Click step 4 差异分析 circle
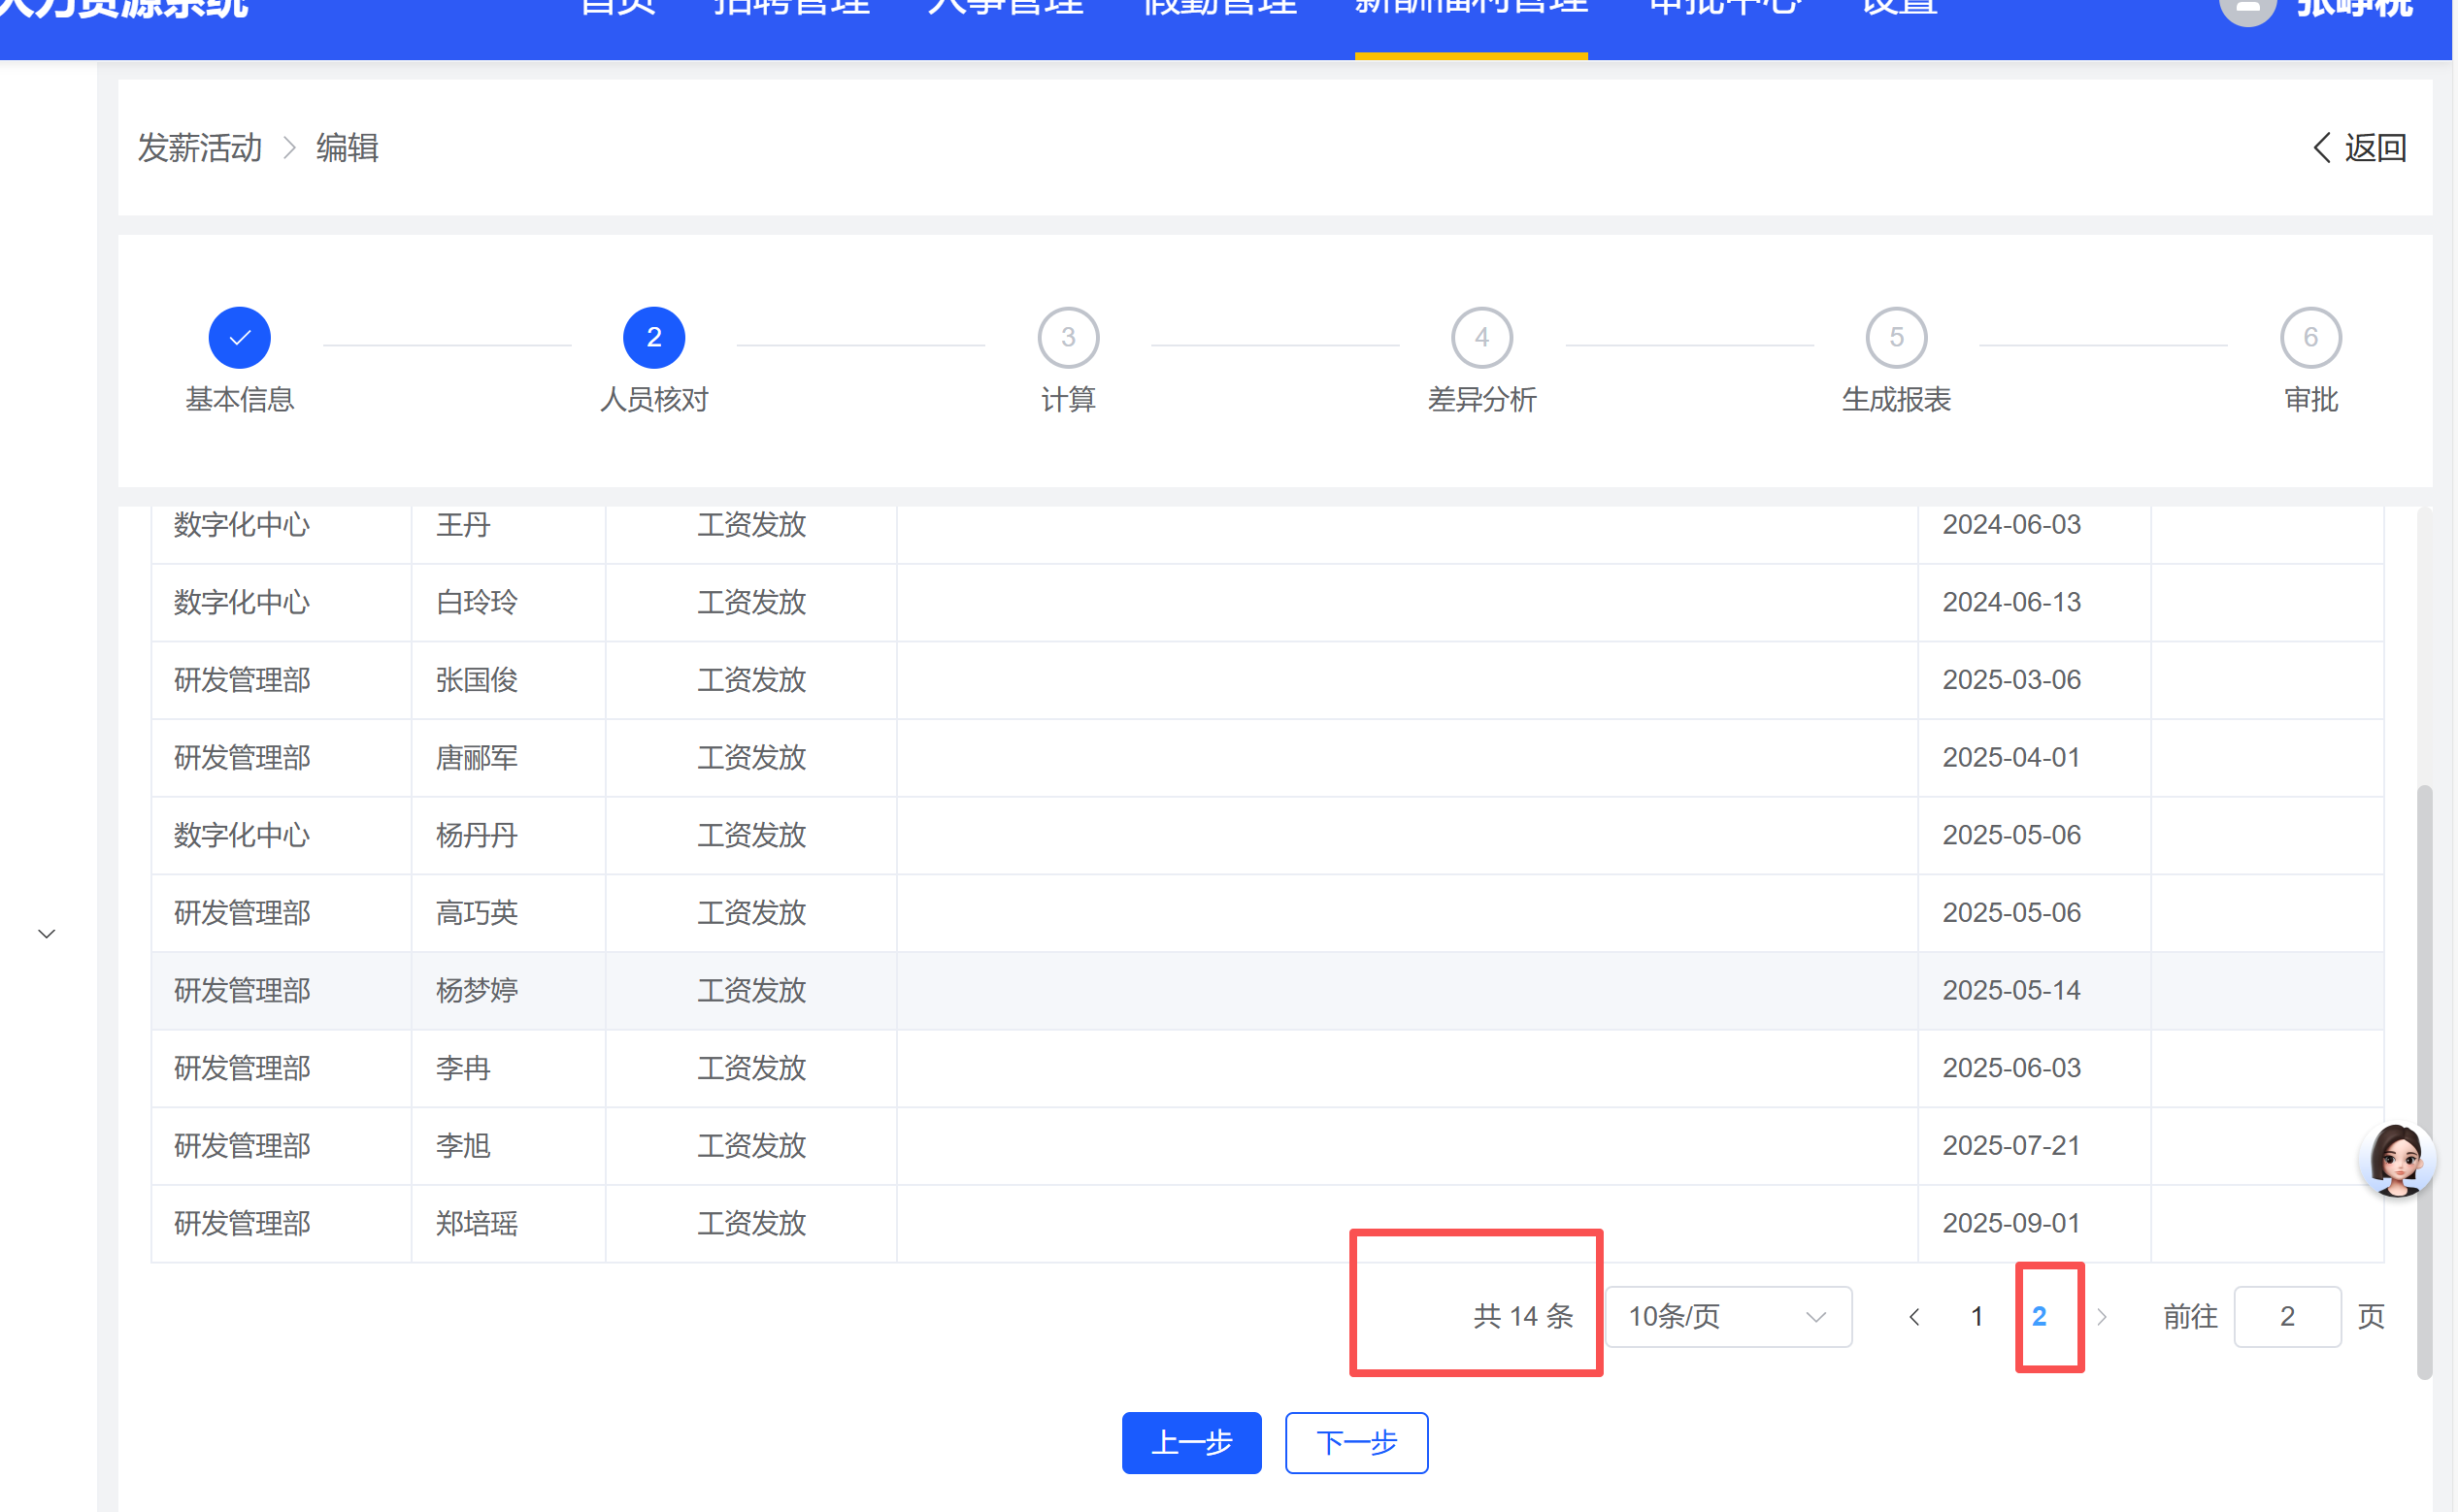The image size is (2458, 1512). (1481, 338)
